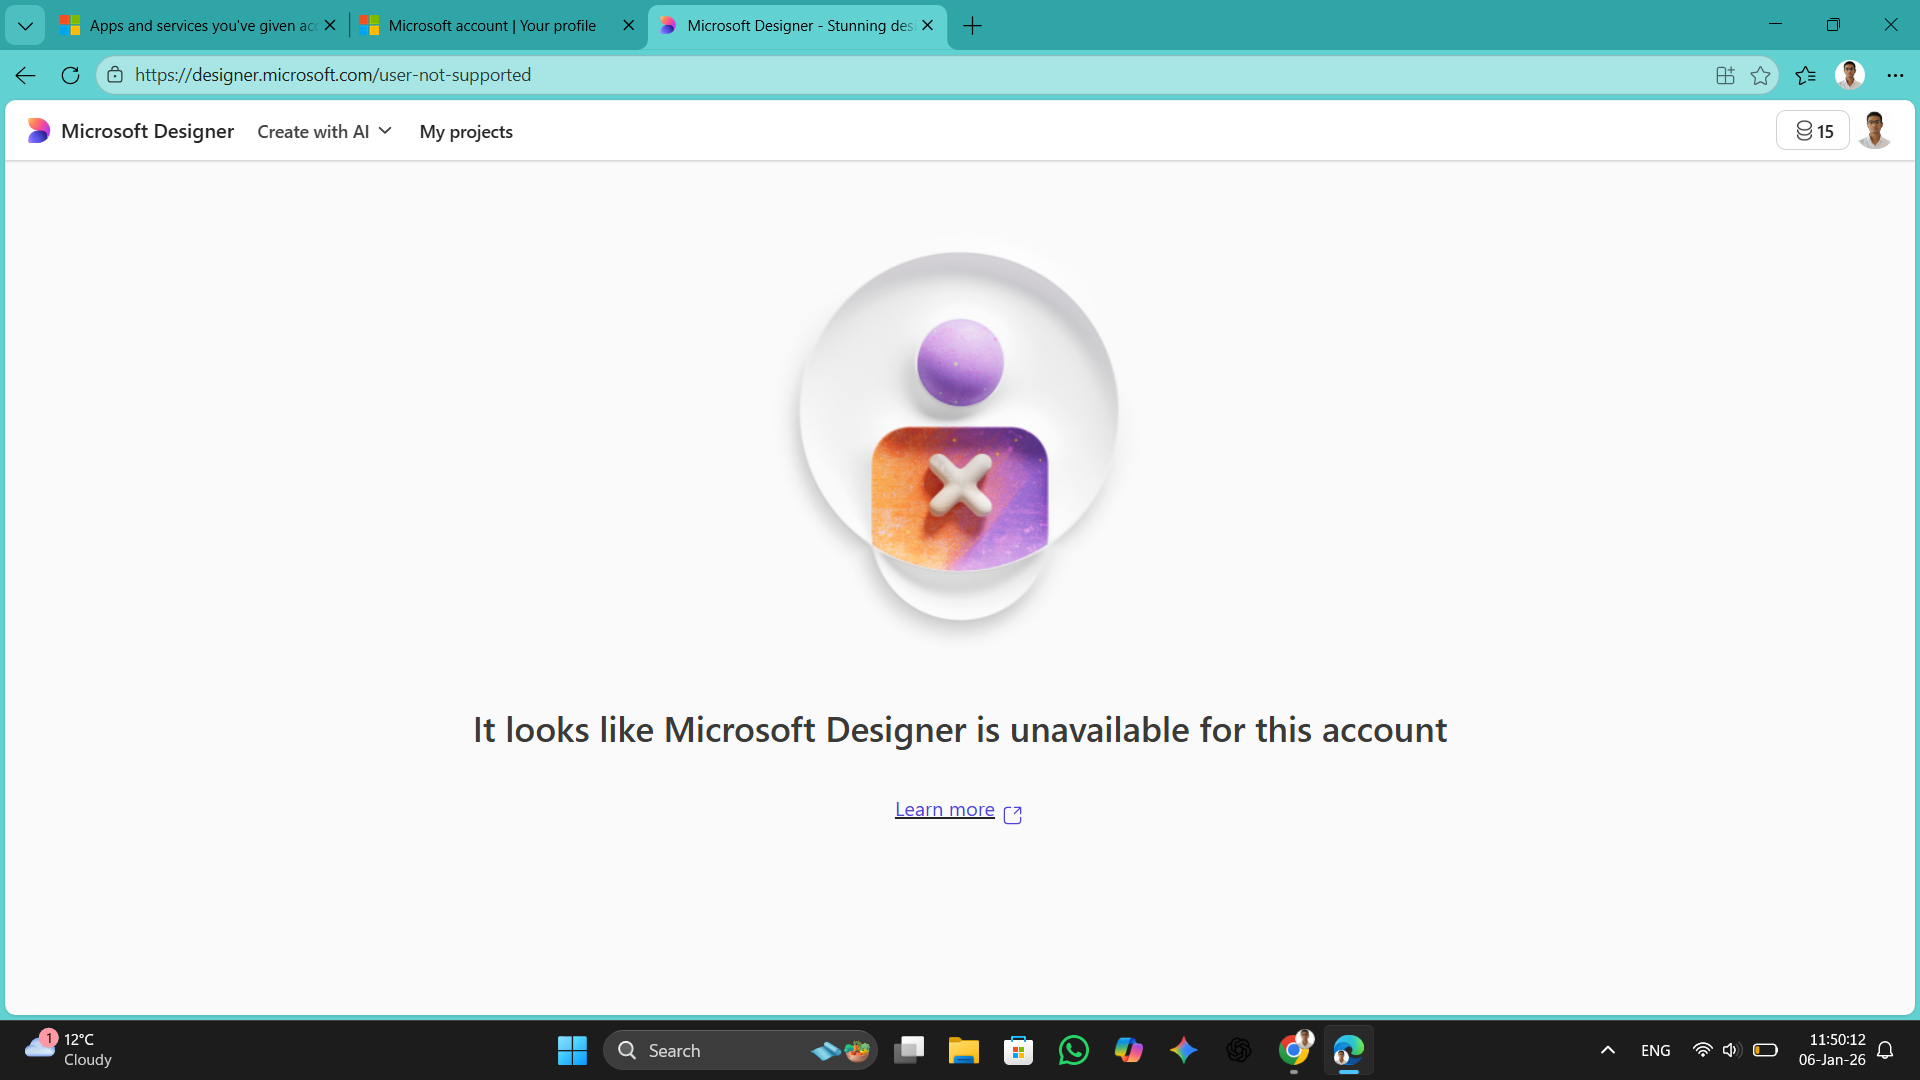Screen dimensions: 1920x1080
Task: Click the Edge browser profile picture
Action: click(1849, 75)
